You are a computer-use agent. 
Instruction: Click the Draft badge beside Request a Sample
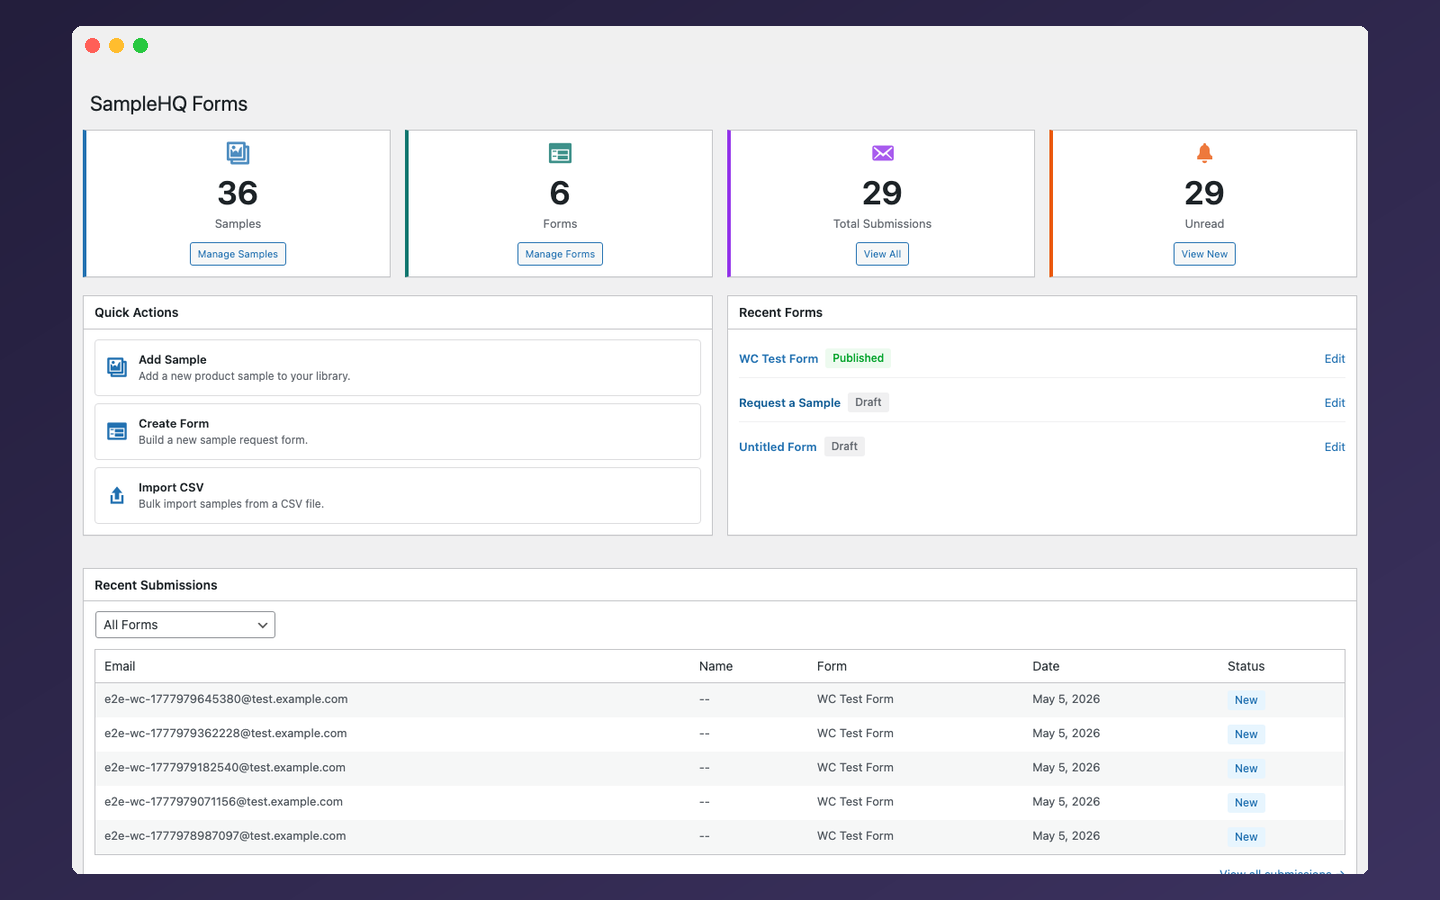868,402
